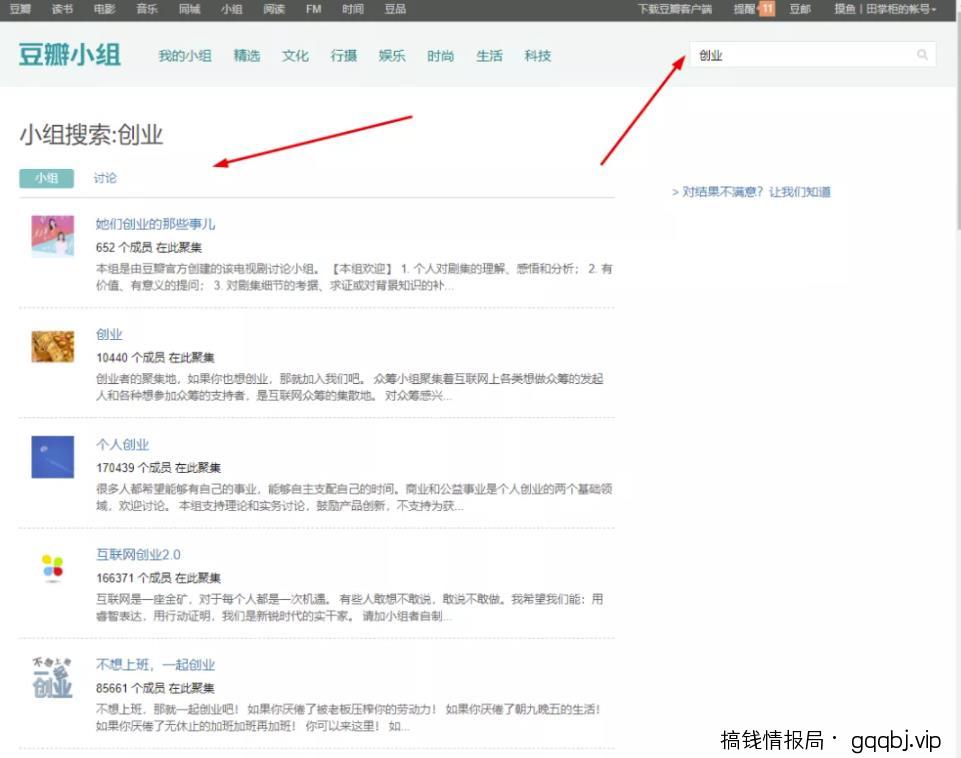
Task: Click the 创业 group avatar image
Action: (51, 347)
